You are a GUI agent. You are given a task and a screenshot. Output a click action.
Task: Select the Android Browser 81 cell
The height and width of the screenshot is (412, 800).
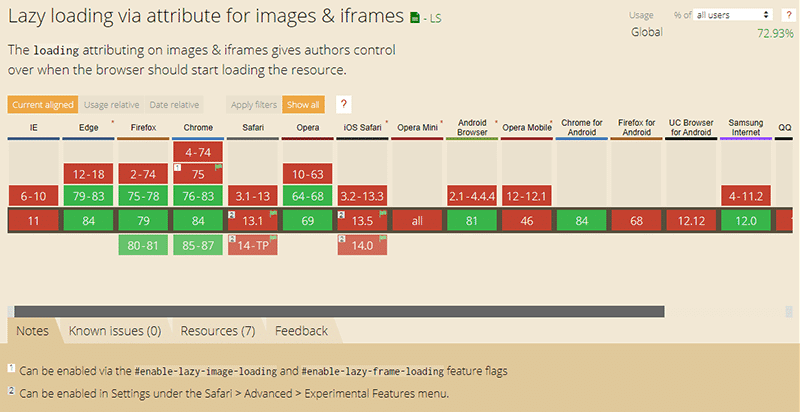click(x=472, y=221)
